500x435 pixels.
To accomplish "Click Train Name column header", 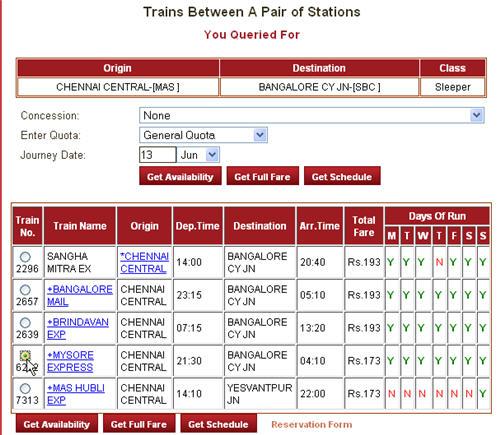I will click(x=80, y=226).
